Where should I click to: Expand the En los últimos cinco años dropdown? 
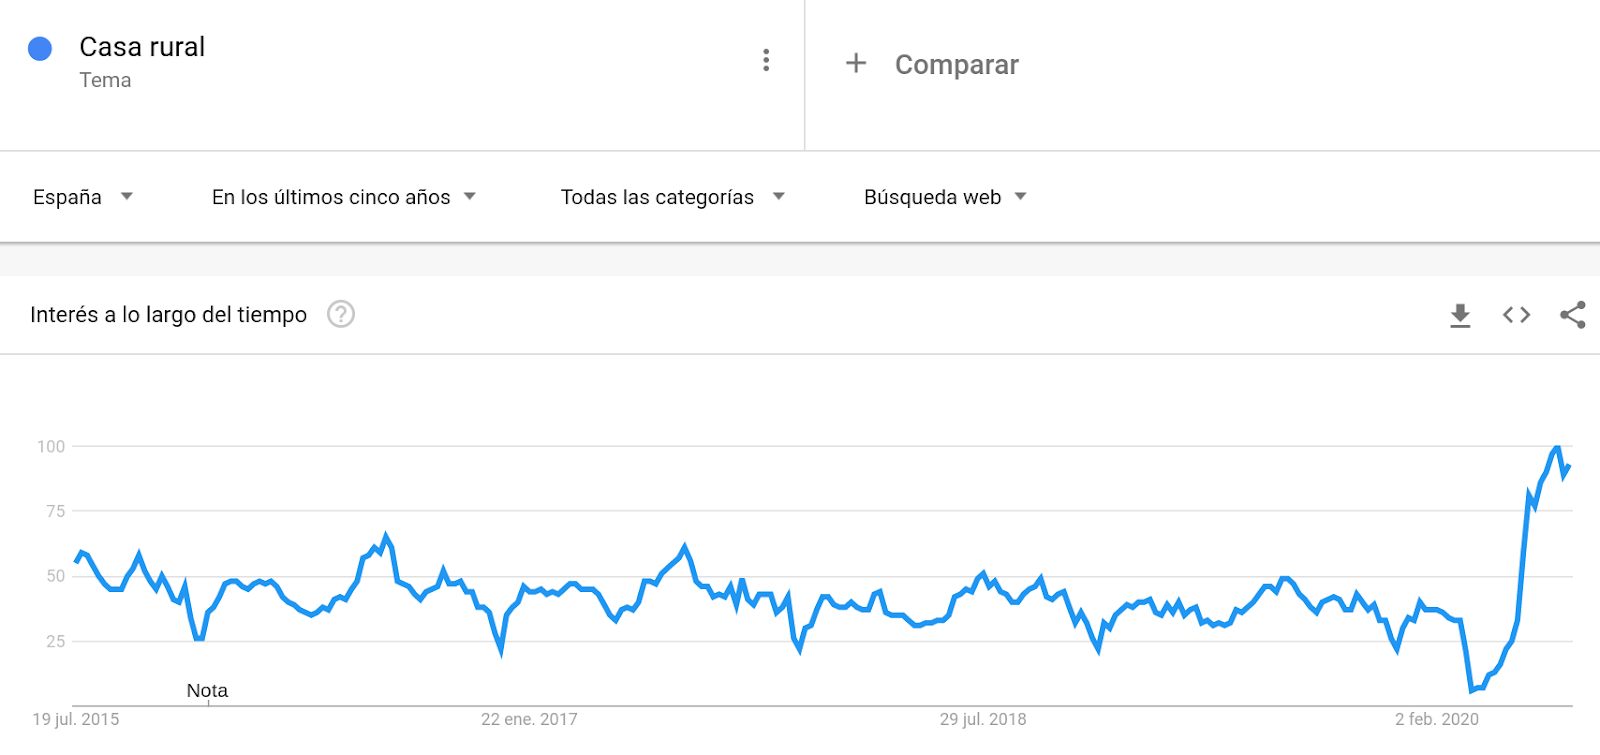tap(344, 197)
